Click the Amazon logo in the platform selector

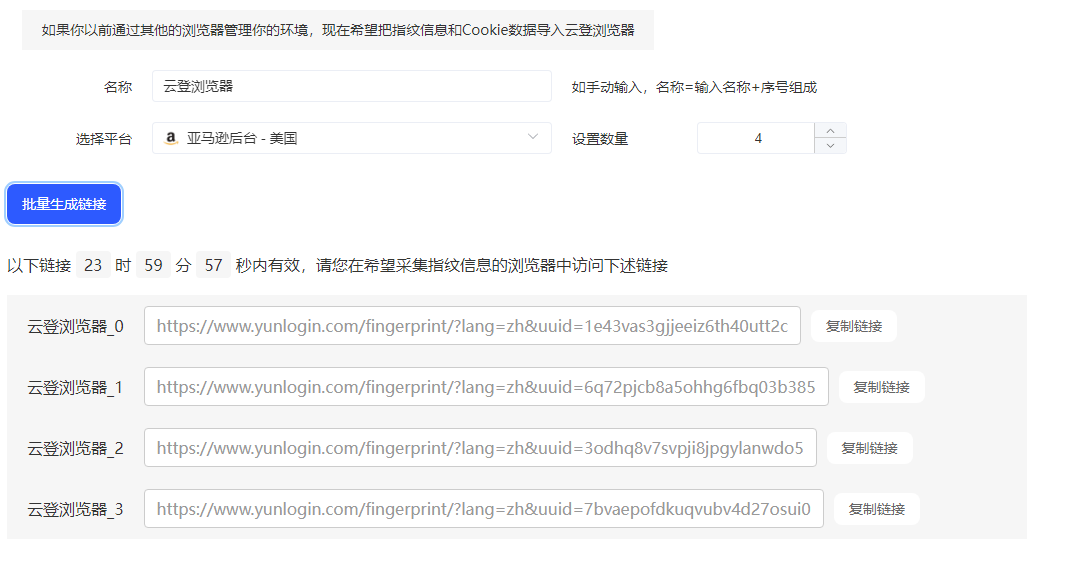pyautogui.click(x=170, y=137)
